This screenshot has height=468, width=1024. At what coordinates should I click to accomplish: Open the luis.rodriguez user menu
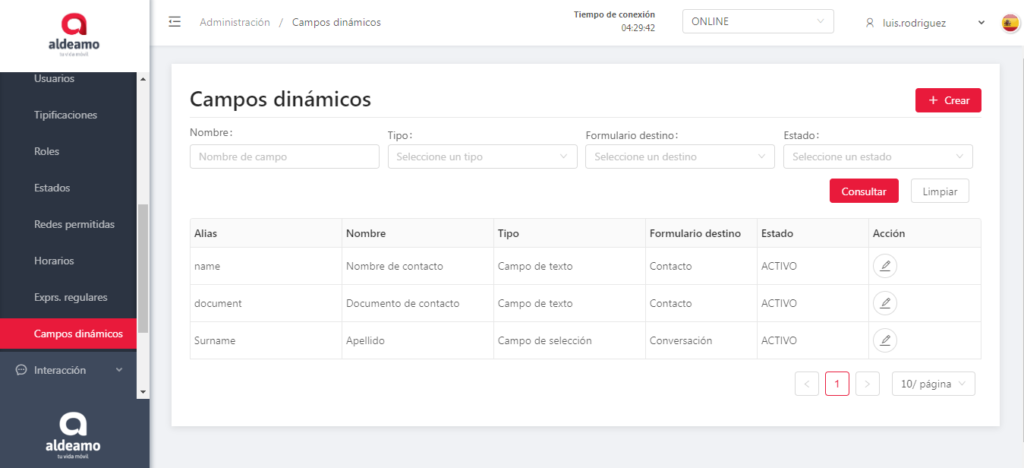coord(925,23)
